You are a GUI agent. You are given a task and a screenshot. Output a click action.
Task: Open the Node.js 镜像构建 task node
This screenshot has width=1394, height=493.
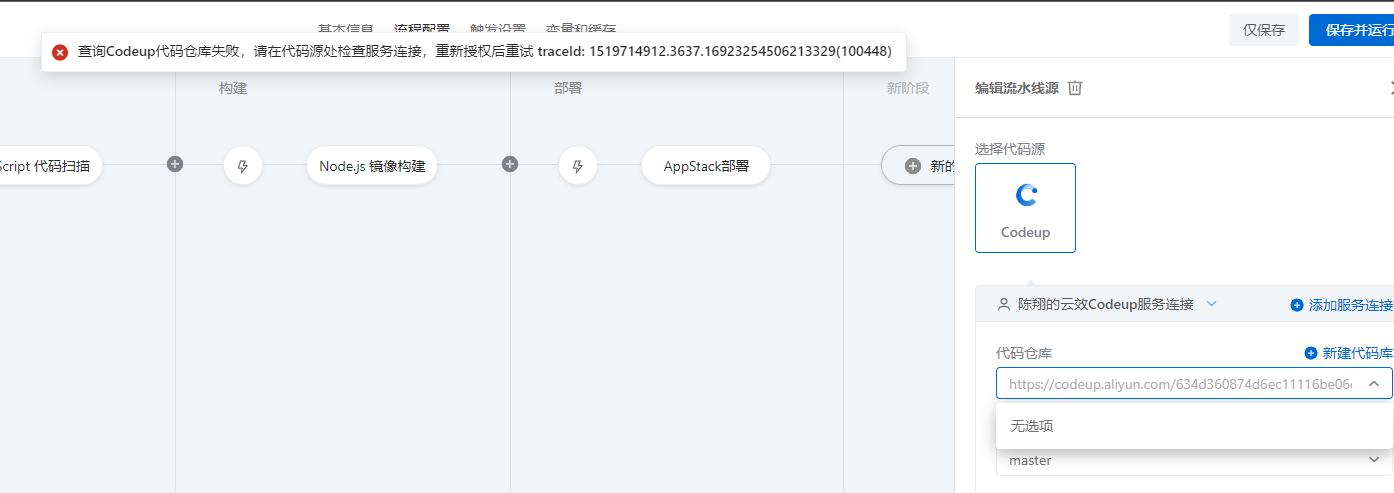tap(372, 166)
